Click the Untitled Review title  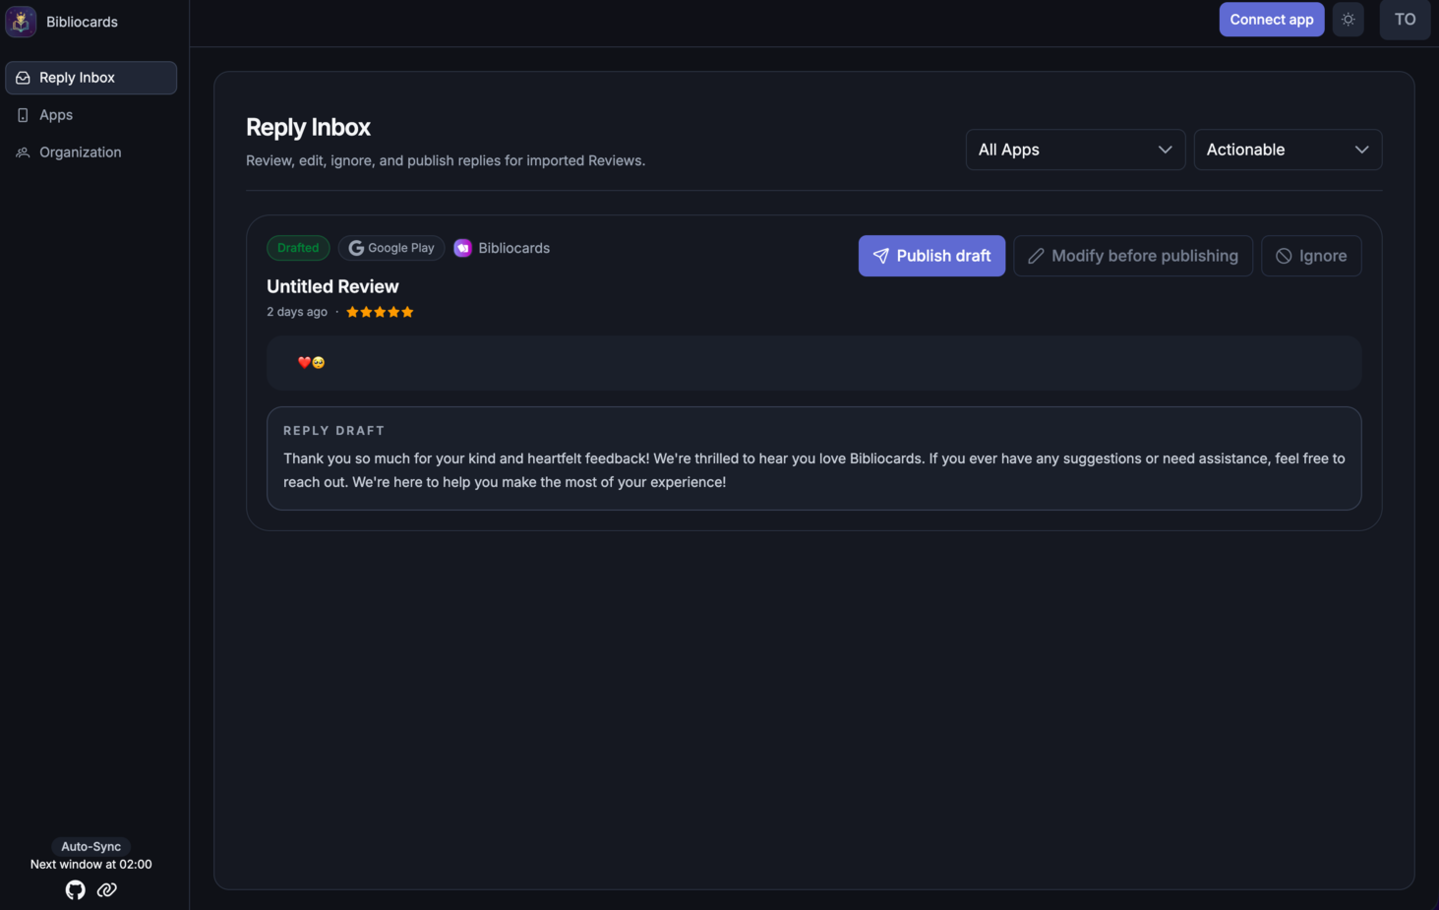coord(333,286)
